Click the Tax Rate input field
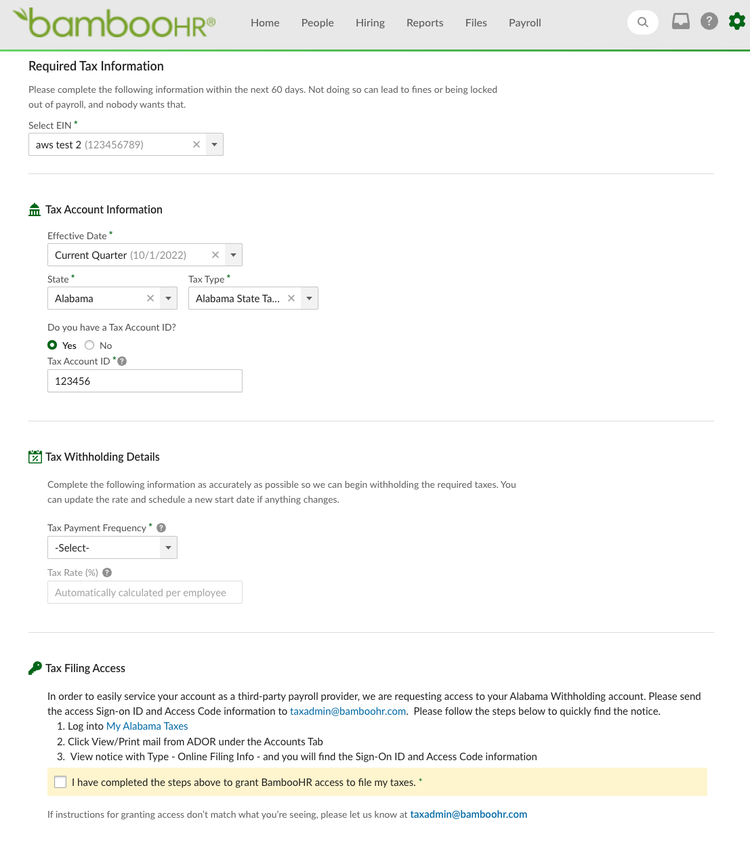Viewport: 750px width, 853px height. [x=145, y=592]
